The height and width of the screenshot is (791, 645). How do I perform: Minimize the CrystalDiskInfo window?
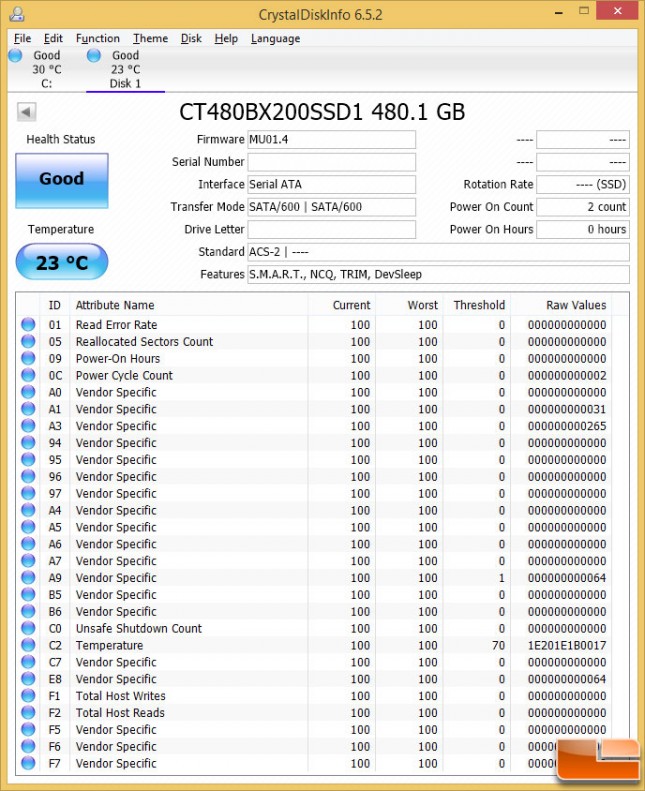click(x=559, y=13)
